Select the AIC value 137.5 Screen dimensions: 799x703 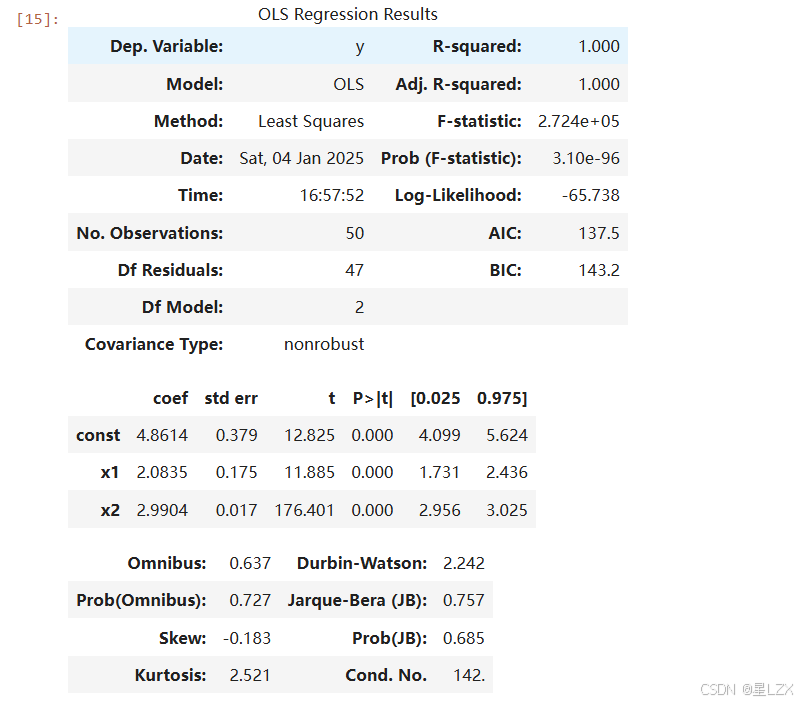599,233
